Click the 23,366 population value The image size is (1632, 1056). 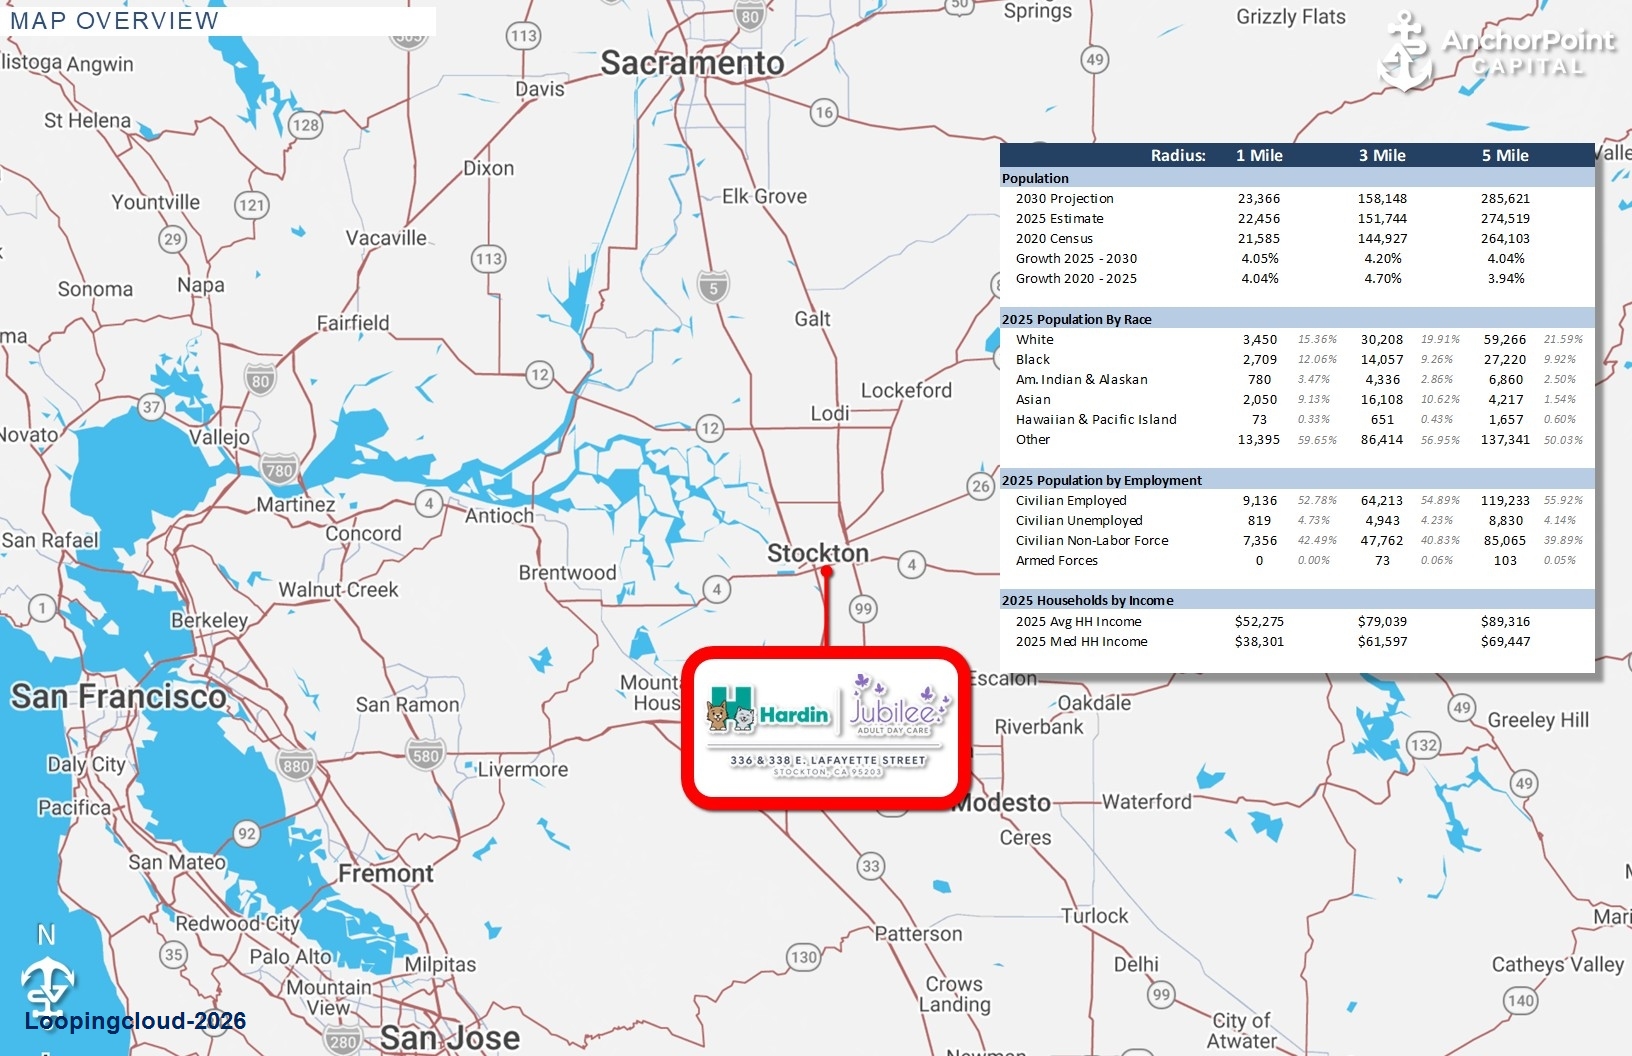click(x=1259, y=198)
